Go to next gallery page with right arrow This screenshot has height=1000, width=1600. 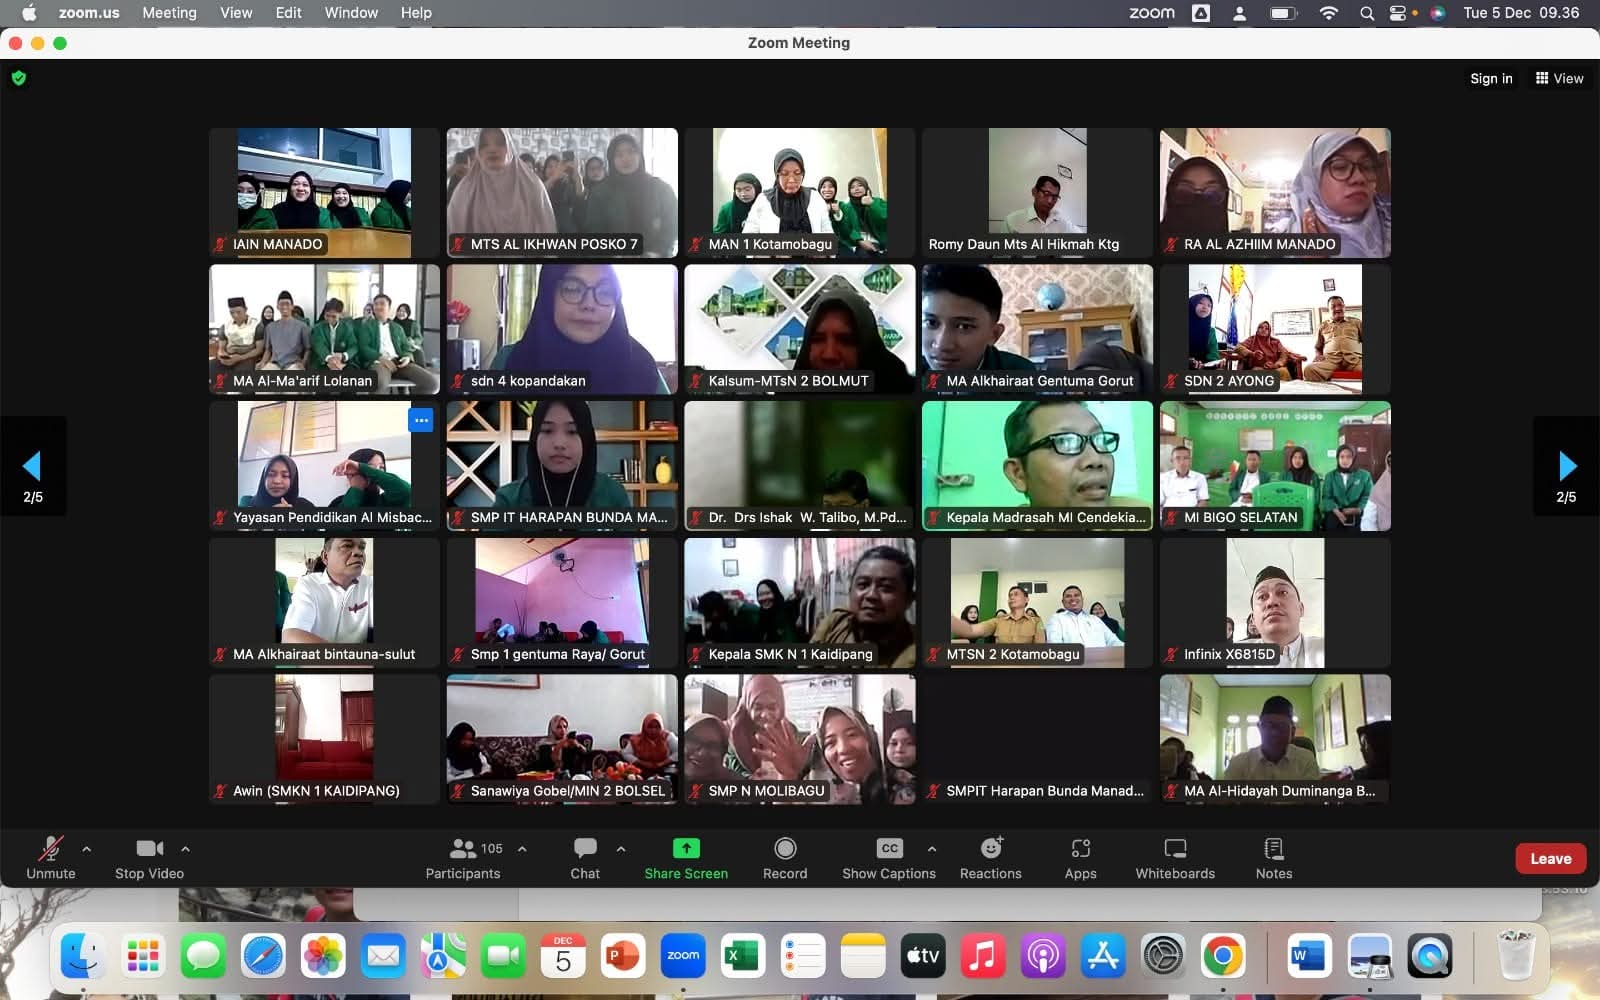[1566, 466]
